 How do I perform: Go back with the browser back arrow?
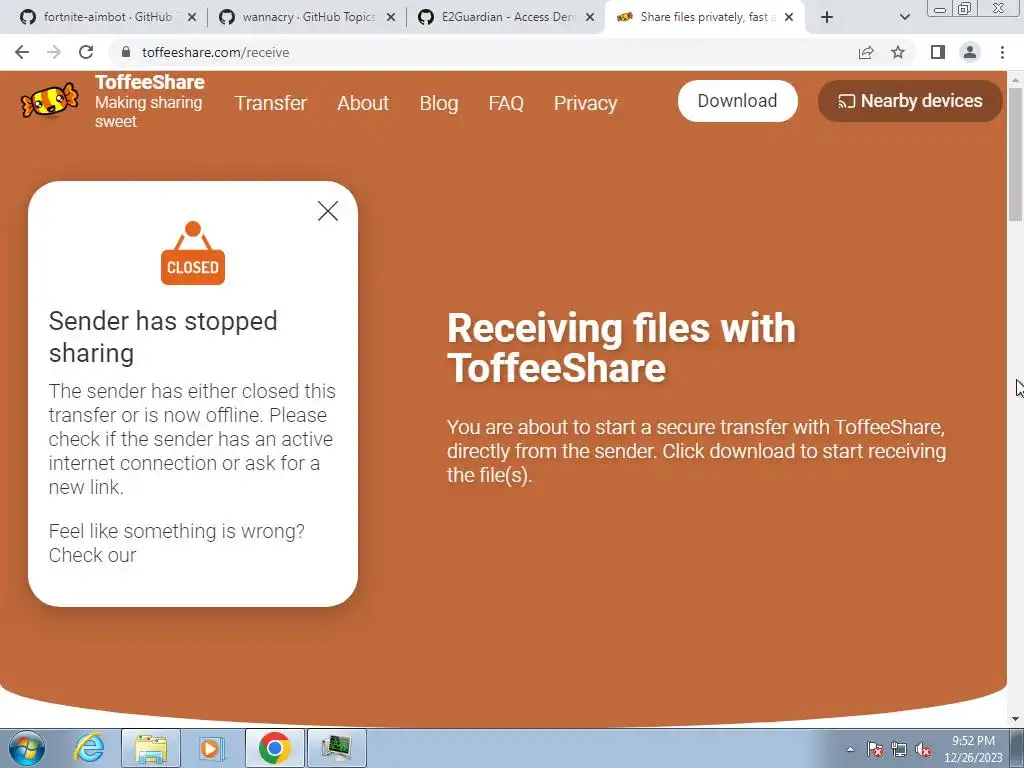22,52
